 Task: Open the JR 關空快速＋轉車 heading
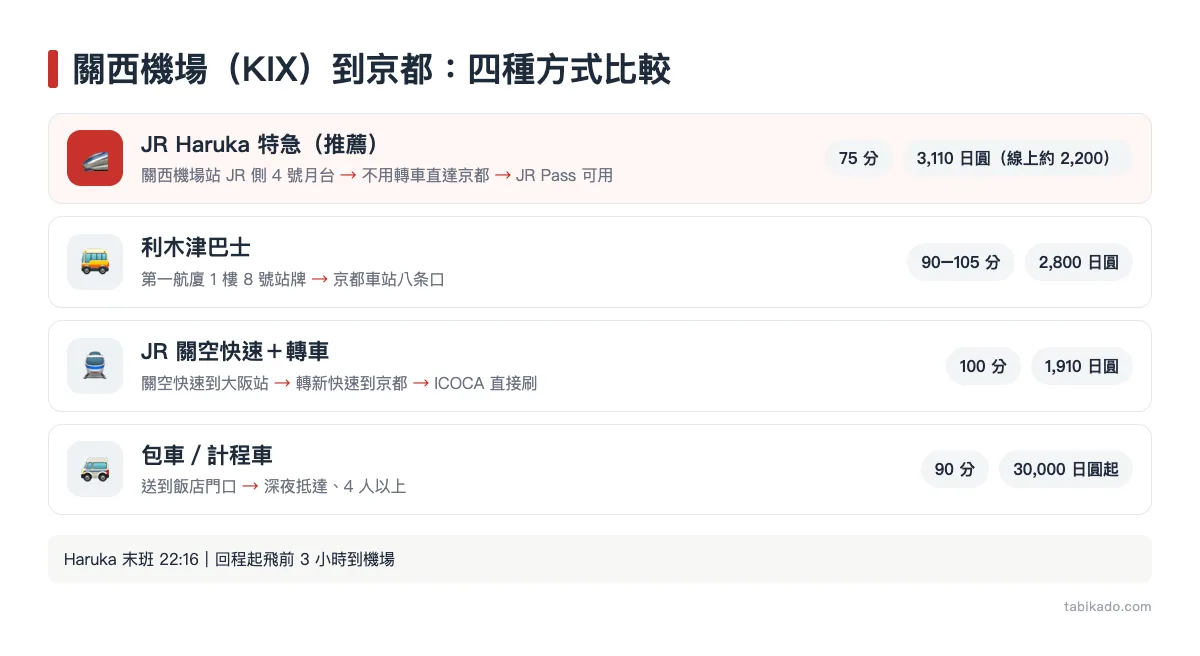pos(235,351)
